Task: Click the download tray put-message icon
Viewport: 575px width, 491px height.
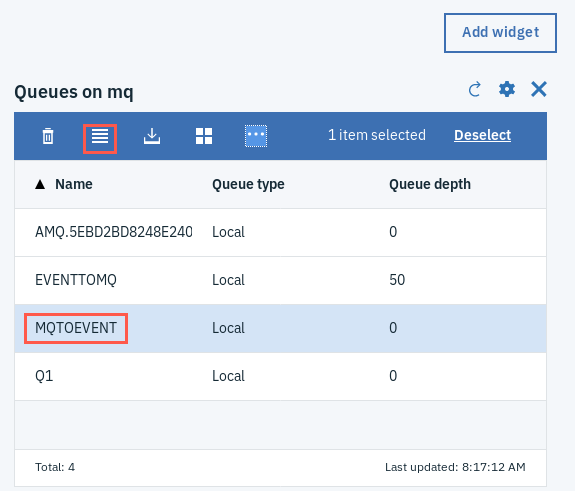Action: coord(152,136)
